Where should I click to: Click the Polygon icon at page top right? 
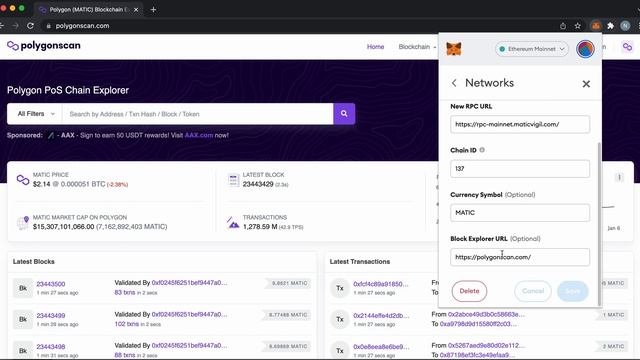(627, 47)
